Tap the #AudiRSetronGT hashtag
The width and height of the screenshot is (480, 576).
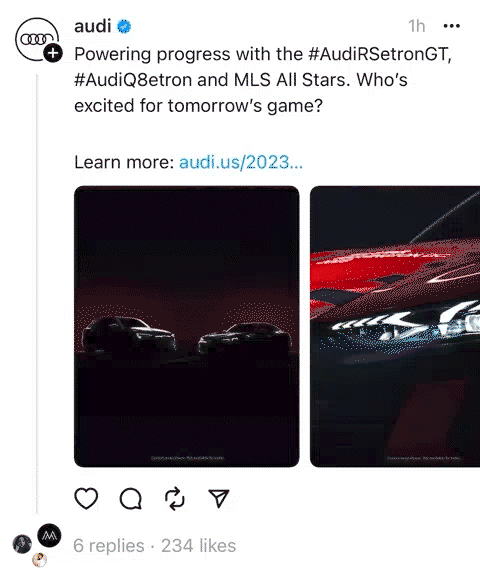point(379,54)
